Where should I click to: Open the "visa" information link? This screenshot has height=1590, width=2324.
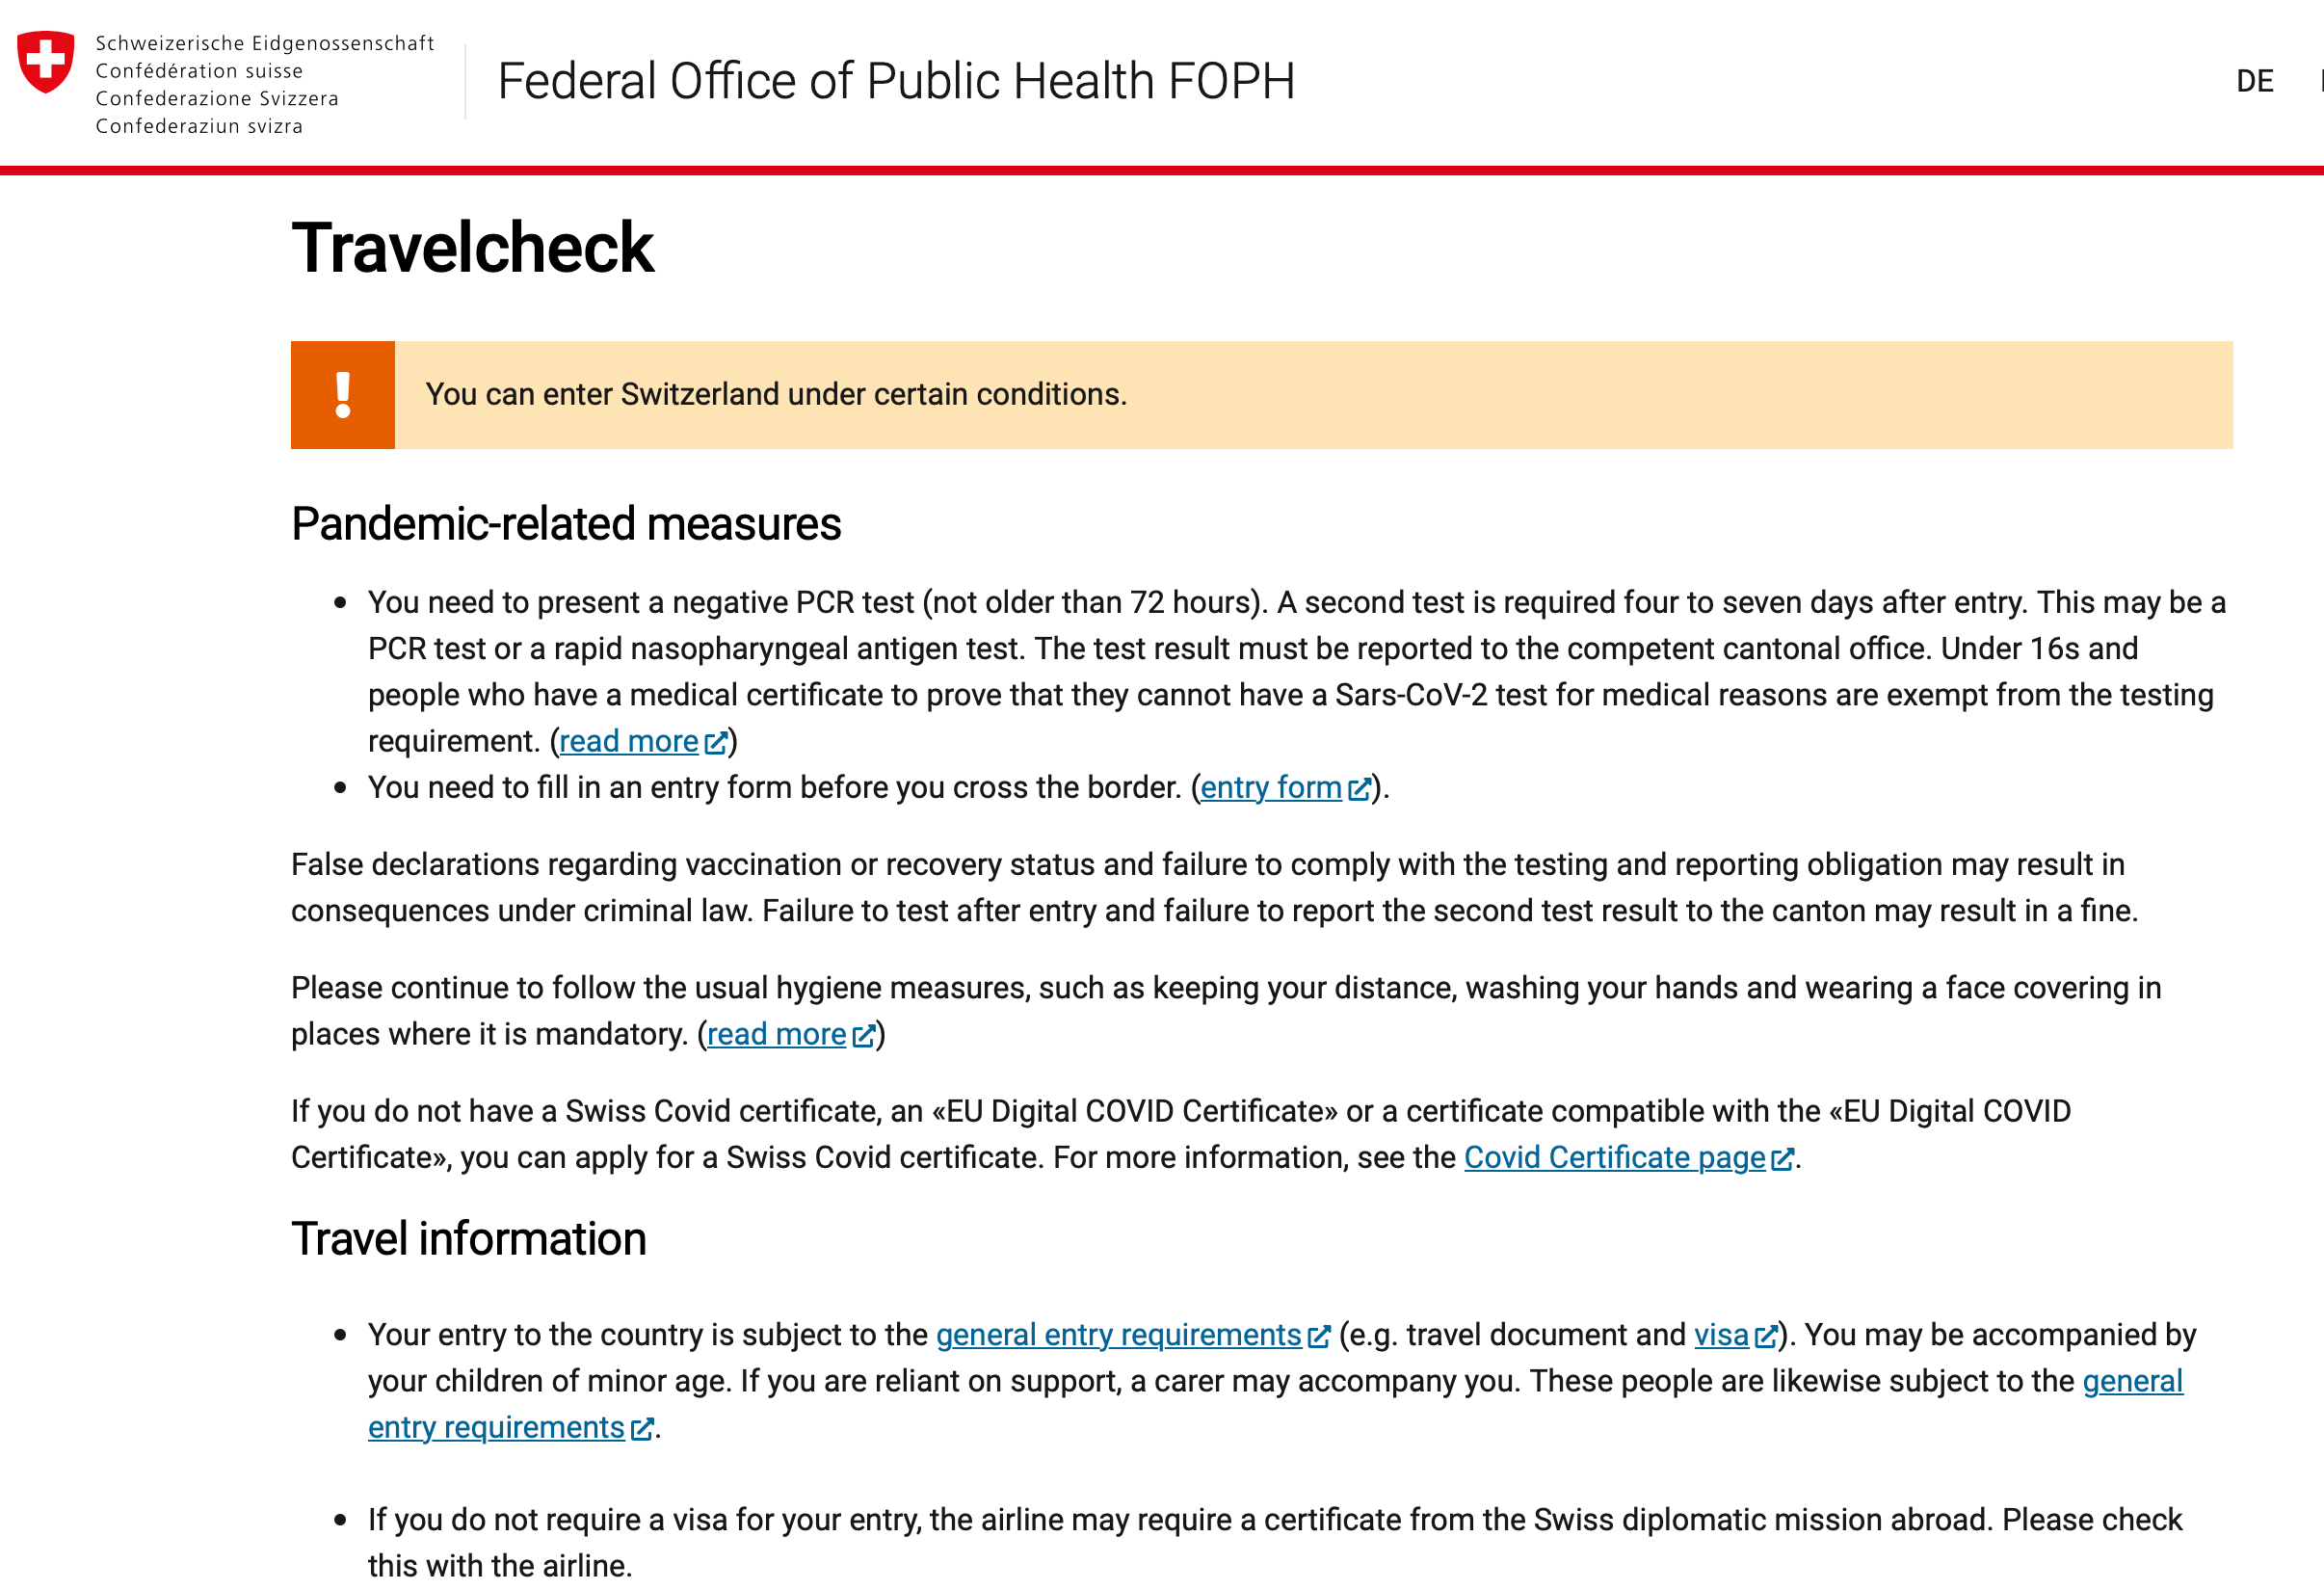pyautogui.click(x=1721, y=1334)
